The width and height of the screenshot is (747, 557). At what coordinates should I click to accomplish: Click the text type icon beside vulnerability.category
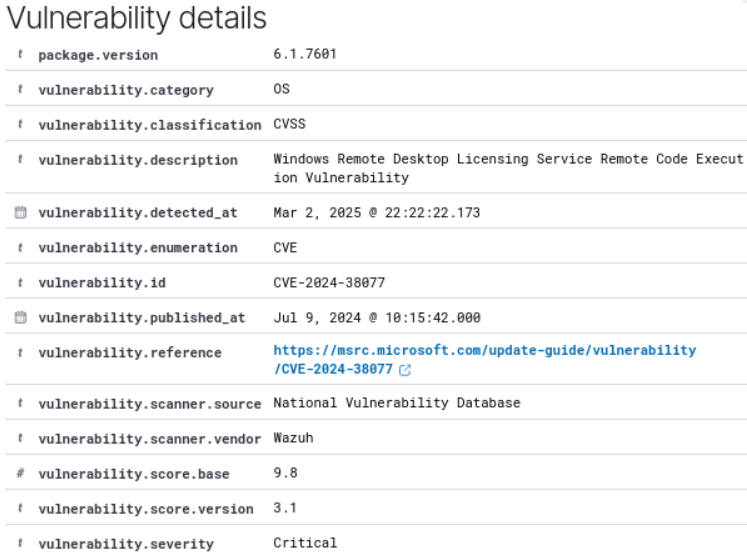20,89
